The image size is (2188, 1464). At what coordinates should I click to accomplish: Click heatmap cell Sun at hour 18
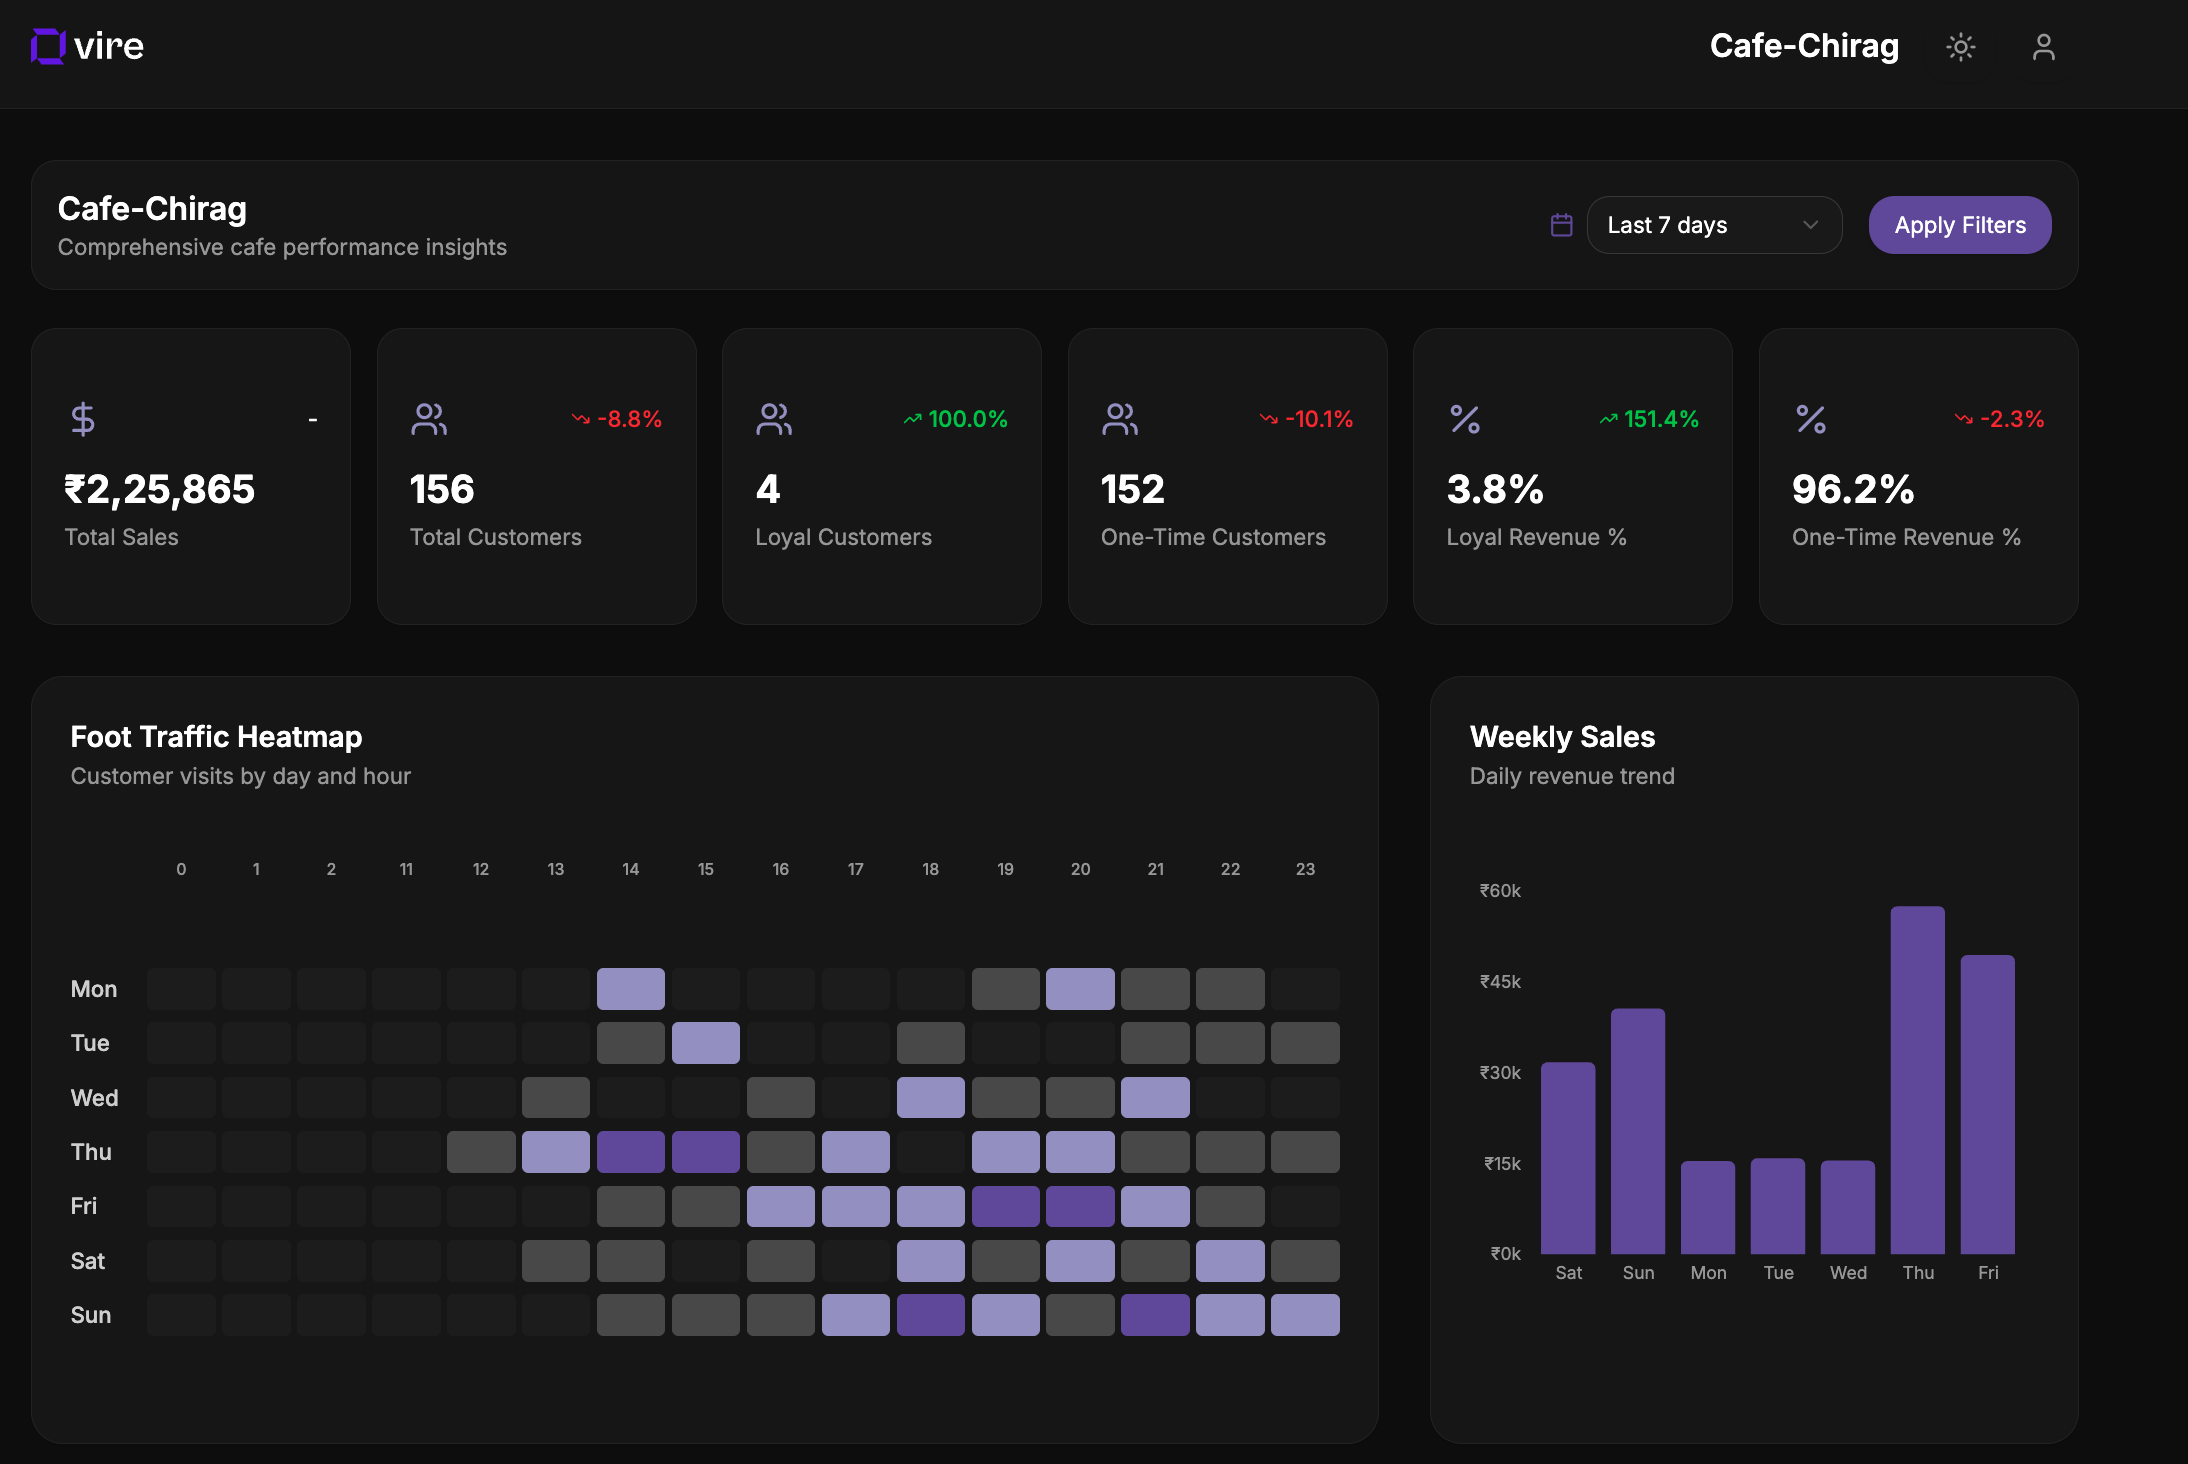(931, 1315)
